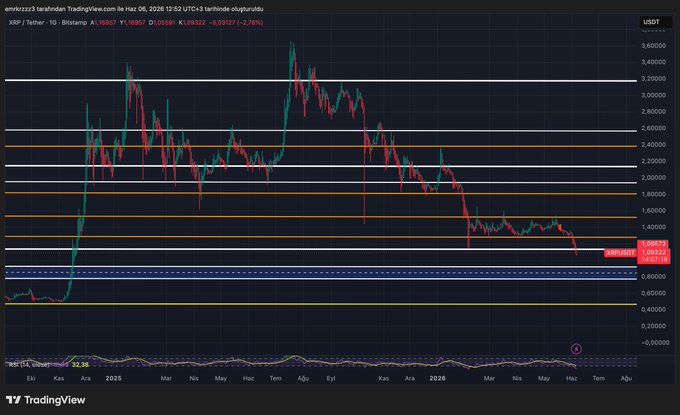The image size is (680, 415).
Task: Click the 14:07:18 bar countdown
Action: pyautogui.click(x=653, y=259)
